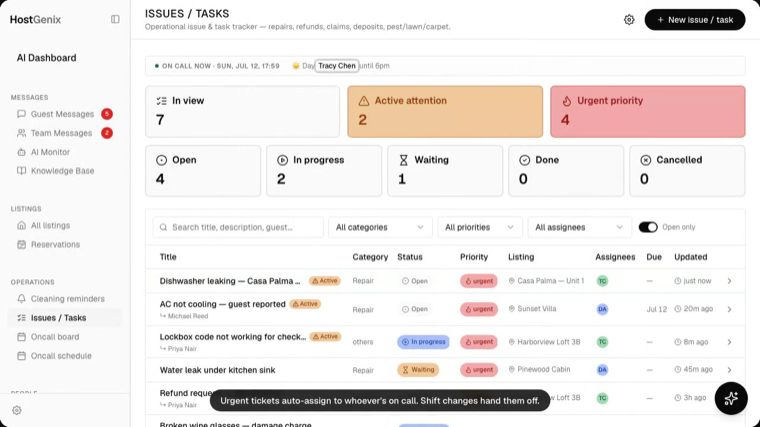Open Lockbox code not working issue
This screenshot has height=427, width=760.
click(233, 337)
